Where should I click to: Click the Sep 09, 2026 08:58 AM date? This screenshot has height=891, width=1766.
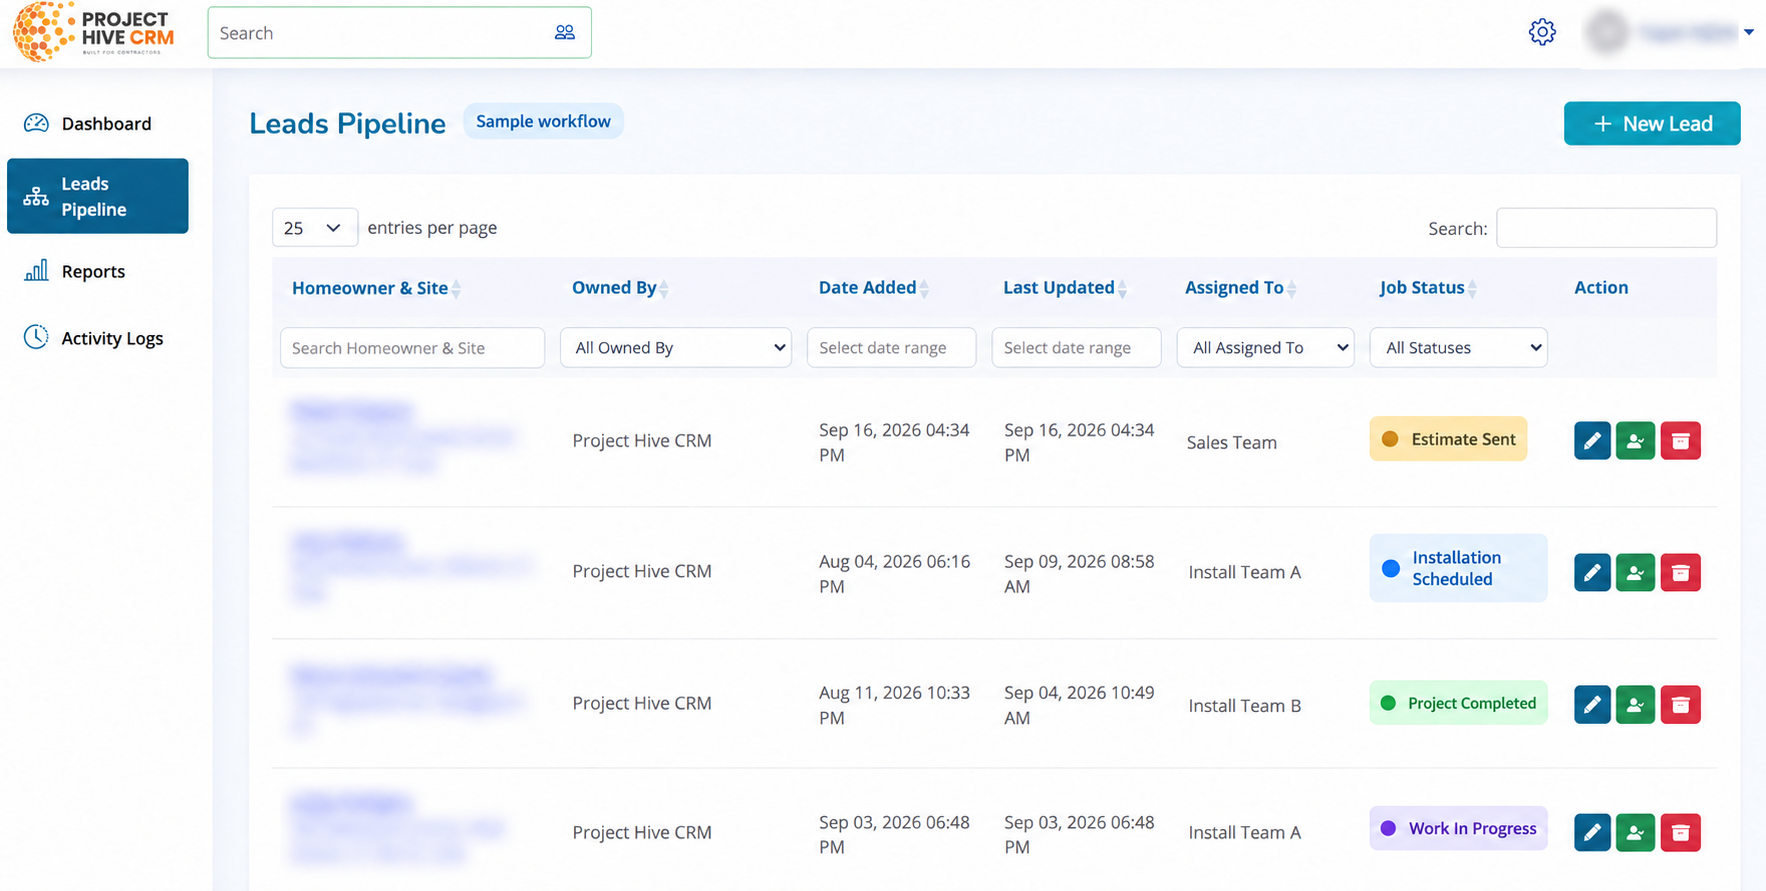pos(1079,574)
